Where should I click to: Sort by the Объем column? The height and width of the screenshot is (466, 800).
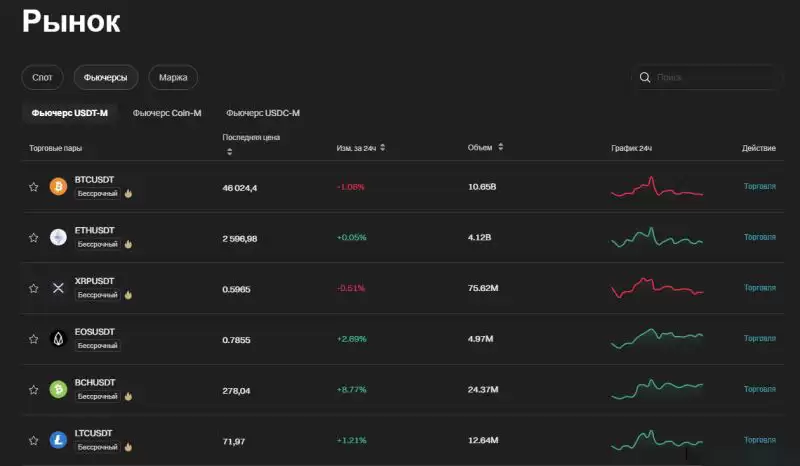[x=500, y=147]
